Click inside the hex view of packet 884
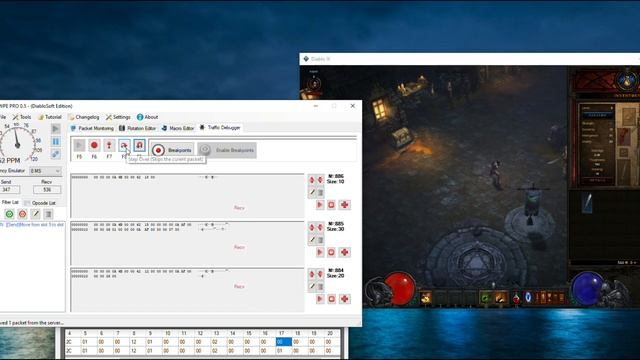Image resolution: width=640 pixels, height=360 pixels. pyautogui.click(x=187, y=290)
